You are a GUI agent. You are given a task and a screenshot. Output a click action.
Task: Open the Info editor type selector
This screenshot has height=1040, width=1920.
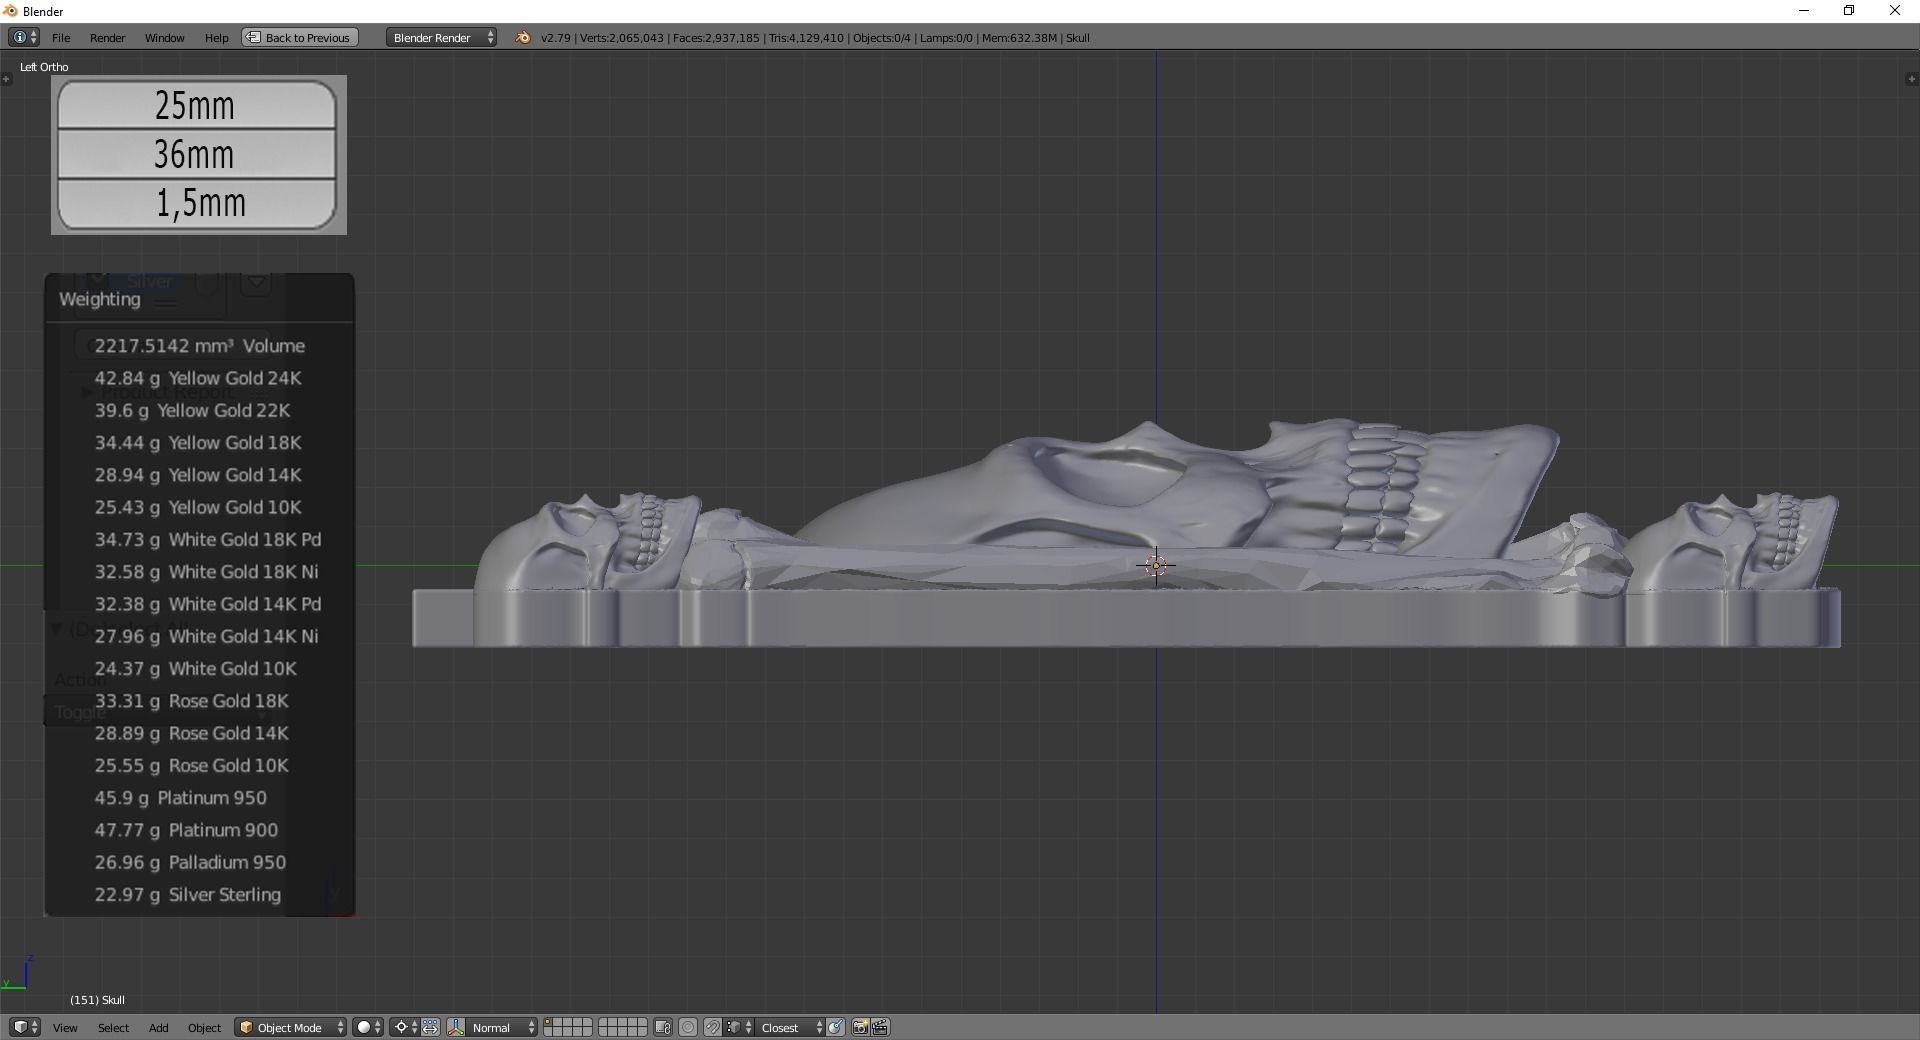pyautogui.click(x=24, y=37)
